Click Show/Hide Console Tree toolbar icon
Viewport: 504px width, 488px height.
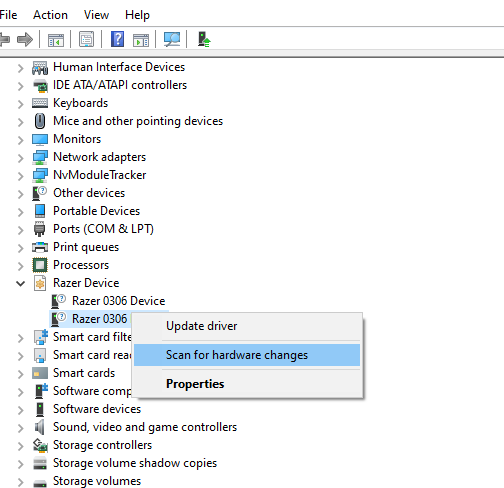click(56, 39)
